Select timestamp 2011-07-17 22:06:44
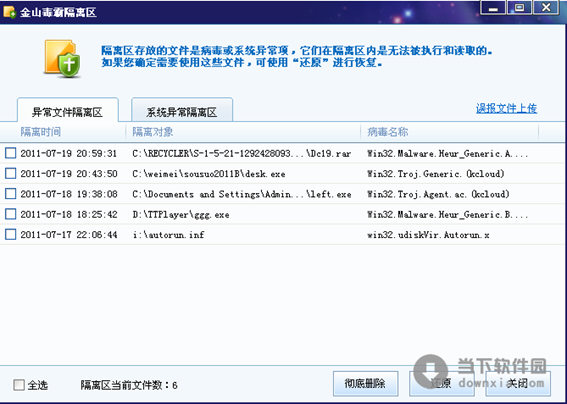 pyautogui.click(x=69, y=234)
